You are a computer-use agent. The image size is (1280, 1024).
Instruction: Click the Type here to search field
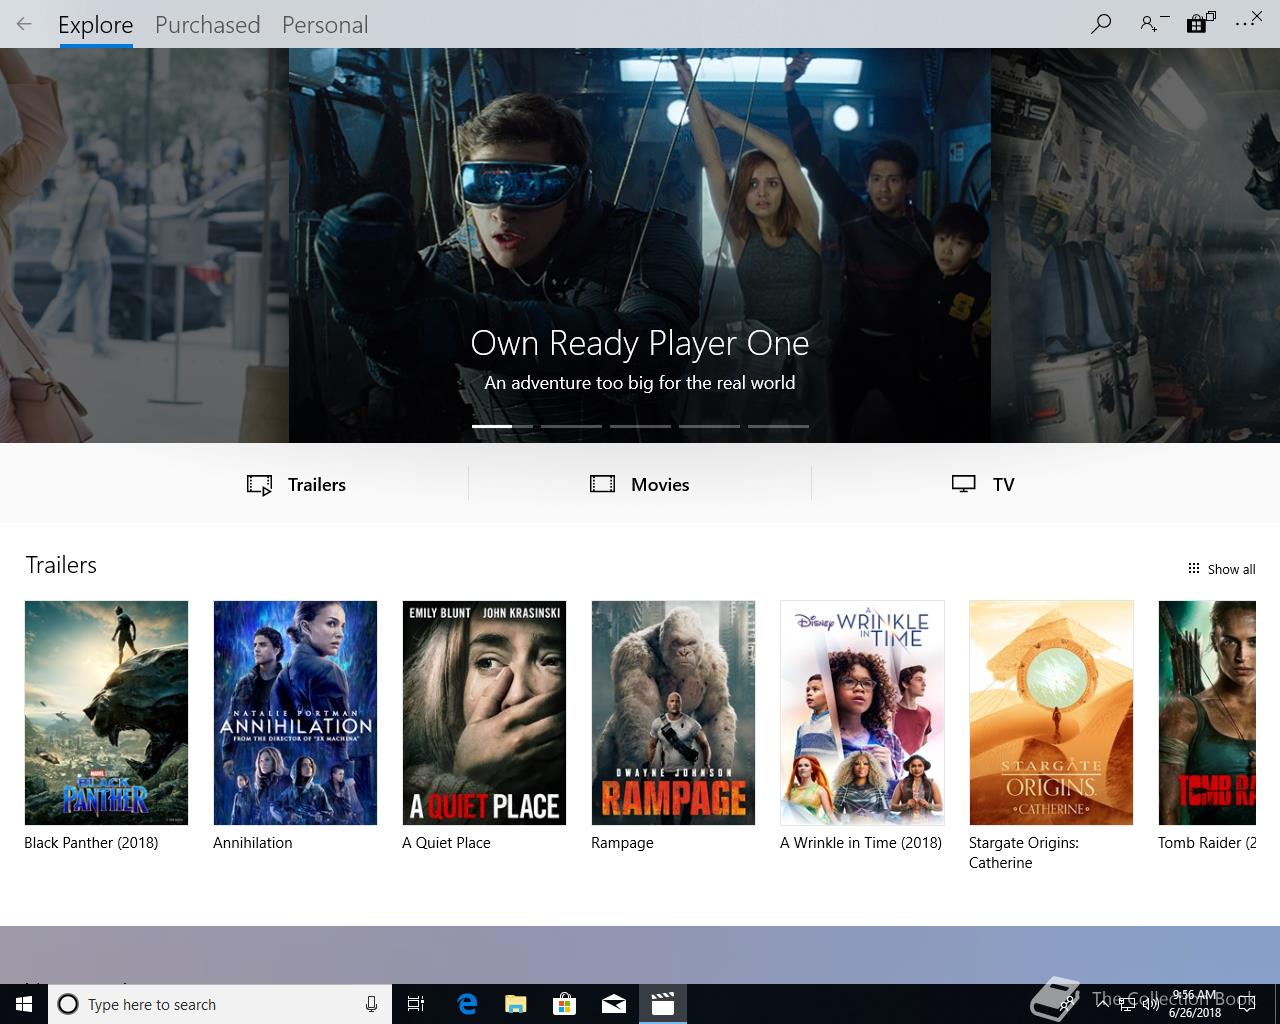[220, 1004]
